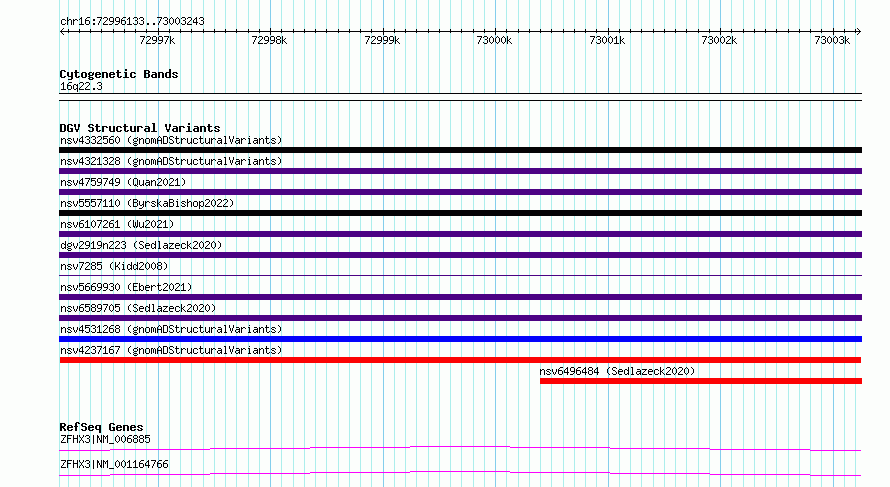Open variant label dgv2919n223 (Sedlazeck2020)

tap(141, 245)
